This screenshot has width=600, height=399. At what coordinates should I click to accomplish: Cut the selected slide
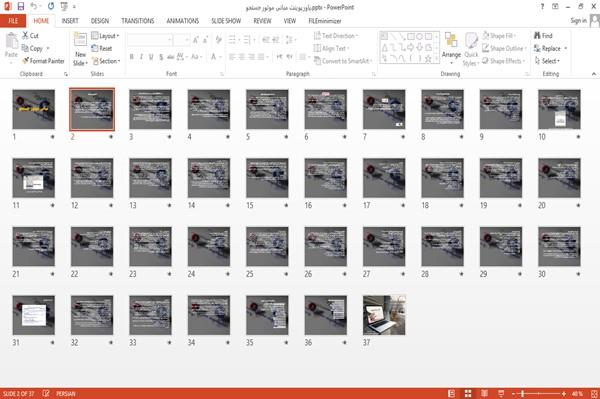pyautogui.click(x=30, y=36)
